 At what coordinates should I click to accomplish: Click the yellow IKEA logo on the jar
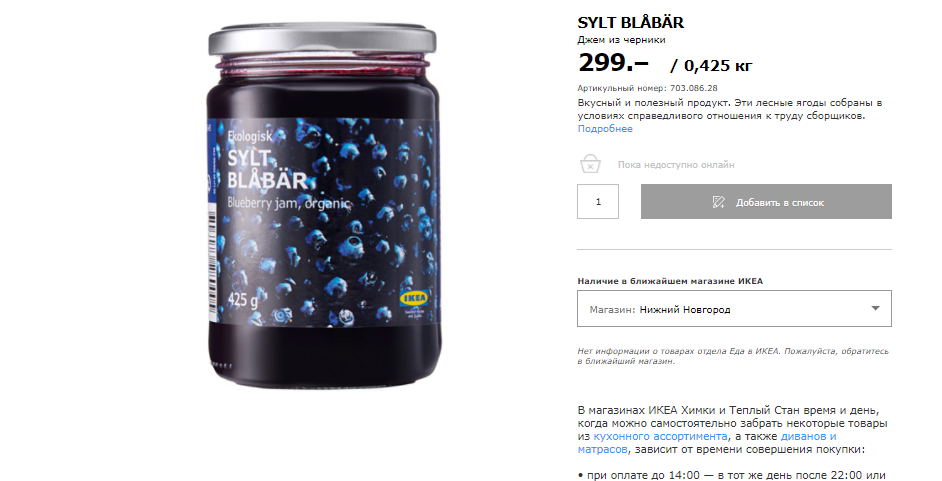(414, 298)
